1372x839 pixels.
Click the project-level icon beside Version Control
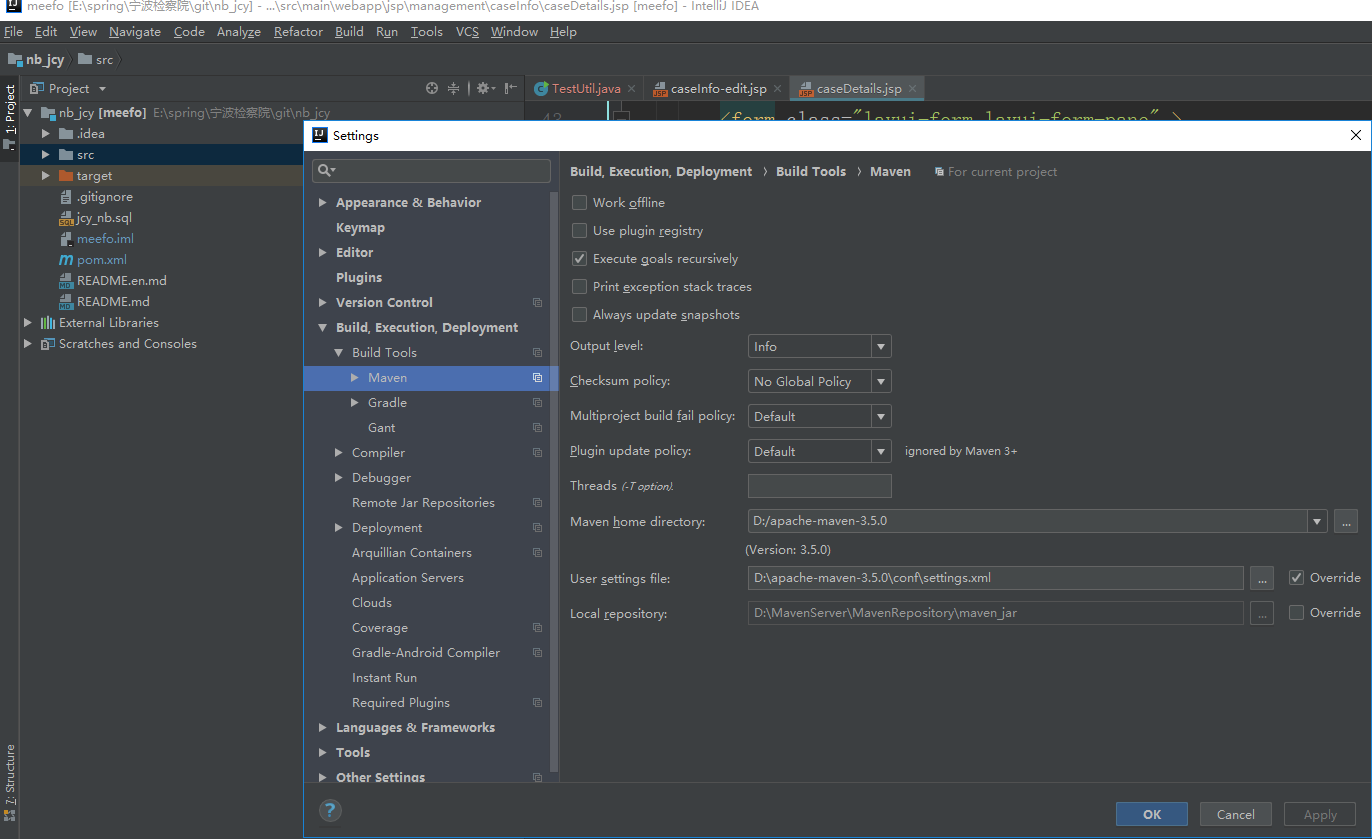pos(537,303)
